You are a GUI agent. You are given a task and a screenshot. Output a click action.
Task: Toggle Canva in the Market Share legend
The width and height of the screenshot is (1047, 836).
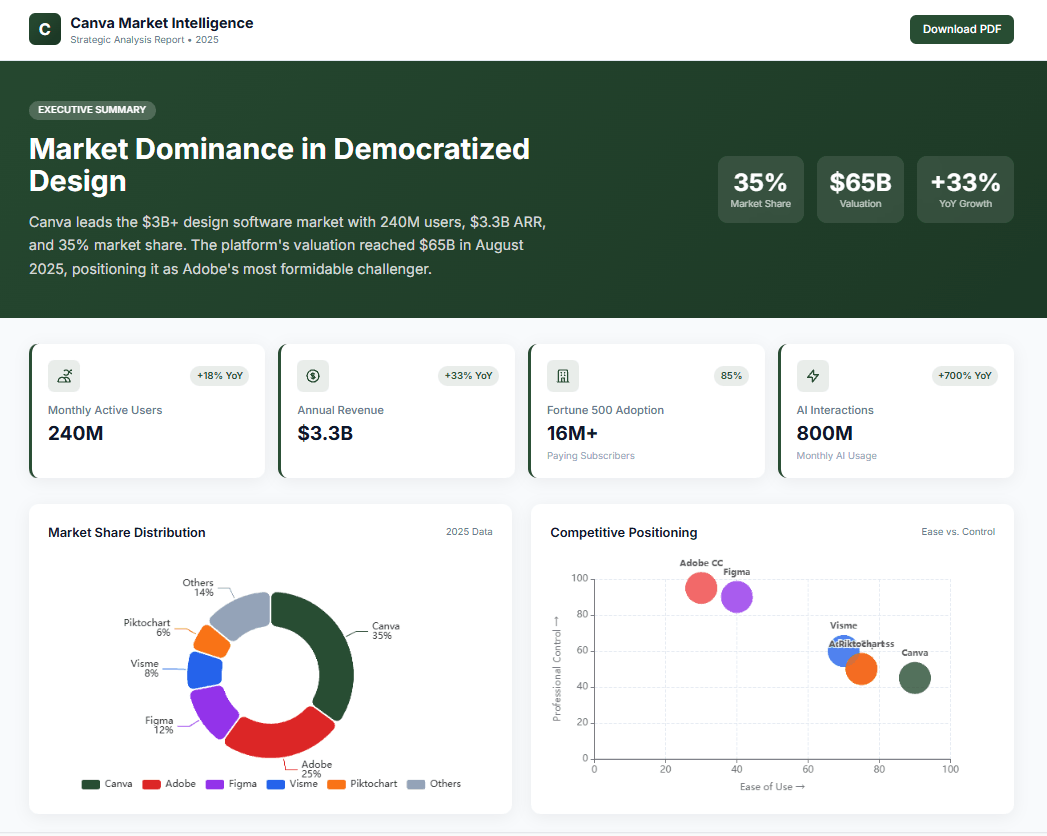[x=106, y=784]
